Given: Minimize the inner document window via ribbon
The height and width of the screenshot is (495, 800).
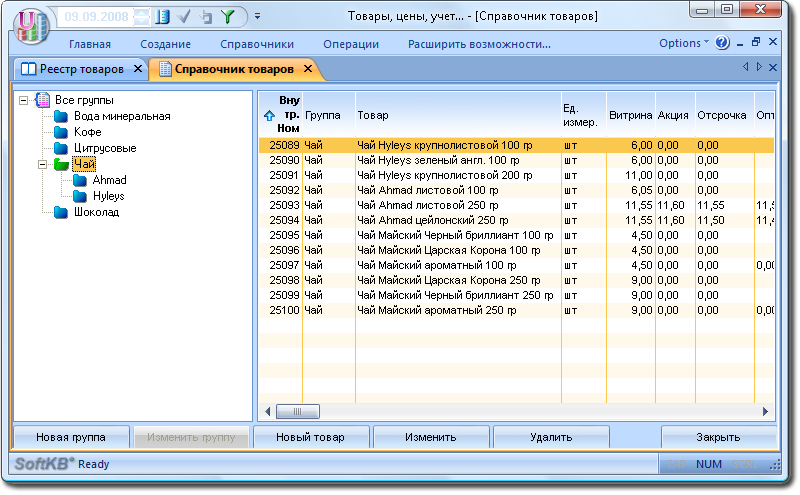Looking at the screenshot, I should point(740,44).
